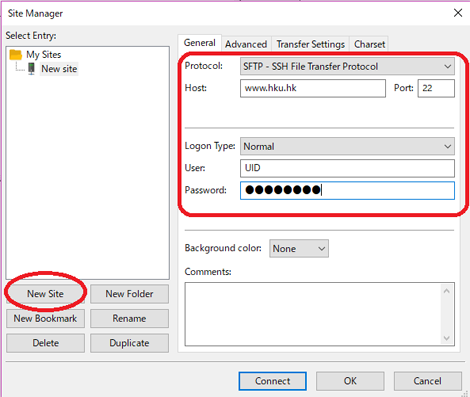Screen dimensions: 470x397
Task: Expand the Protocol dropdown
Action: pyautogui.click(x=347, y=66)
